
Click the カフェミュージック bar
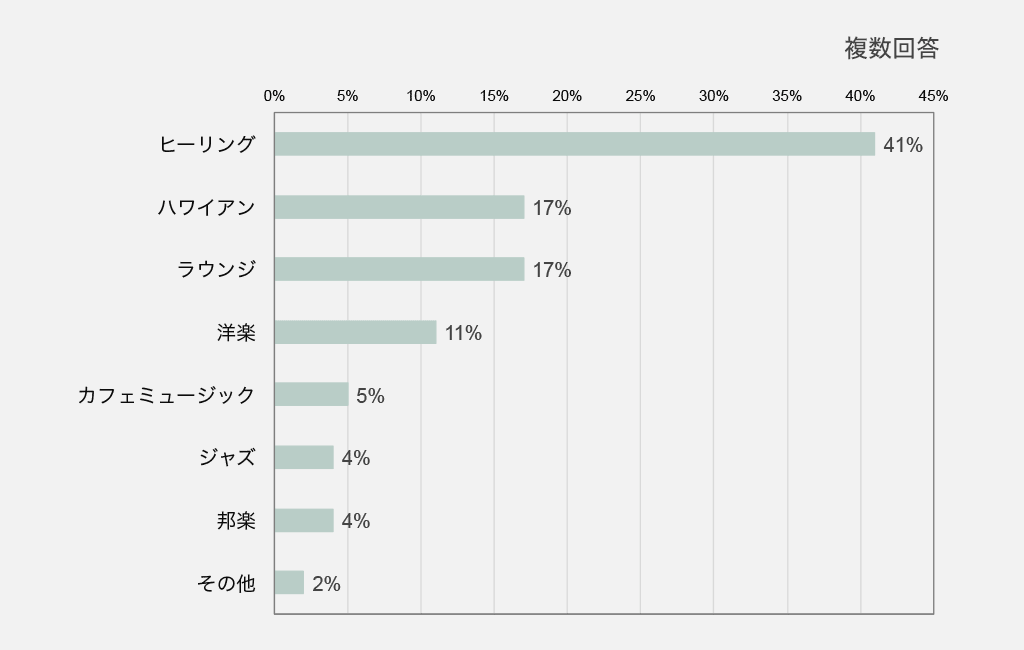pos(311,395)
